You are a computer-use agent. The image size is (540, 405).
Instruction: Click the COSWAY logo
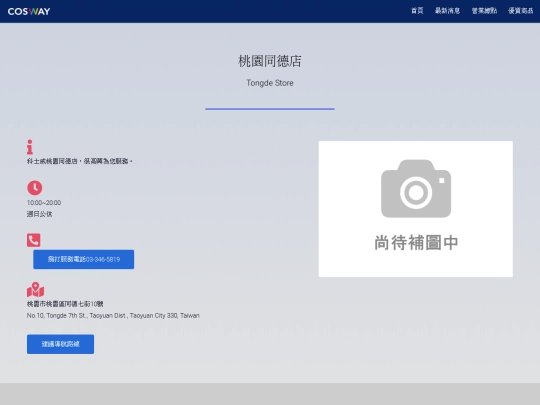click(29, 11)
